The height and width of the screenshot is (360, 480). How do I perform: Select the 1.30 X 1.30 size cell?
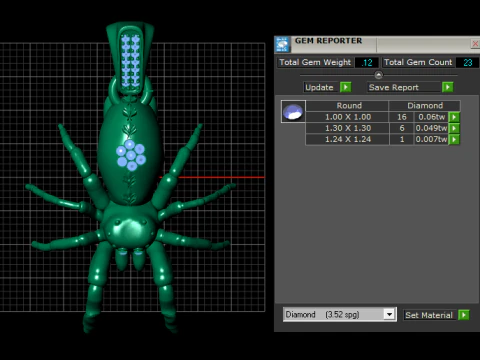tap(348, 128)
